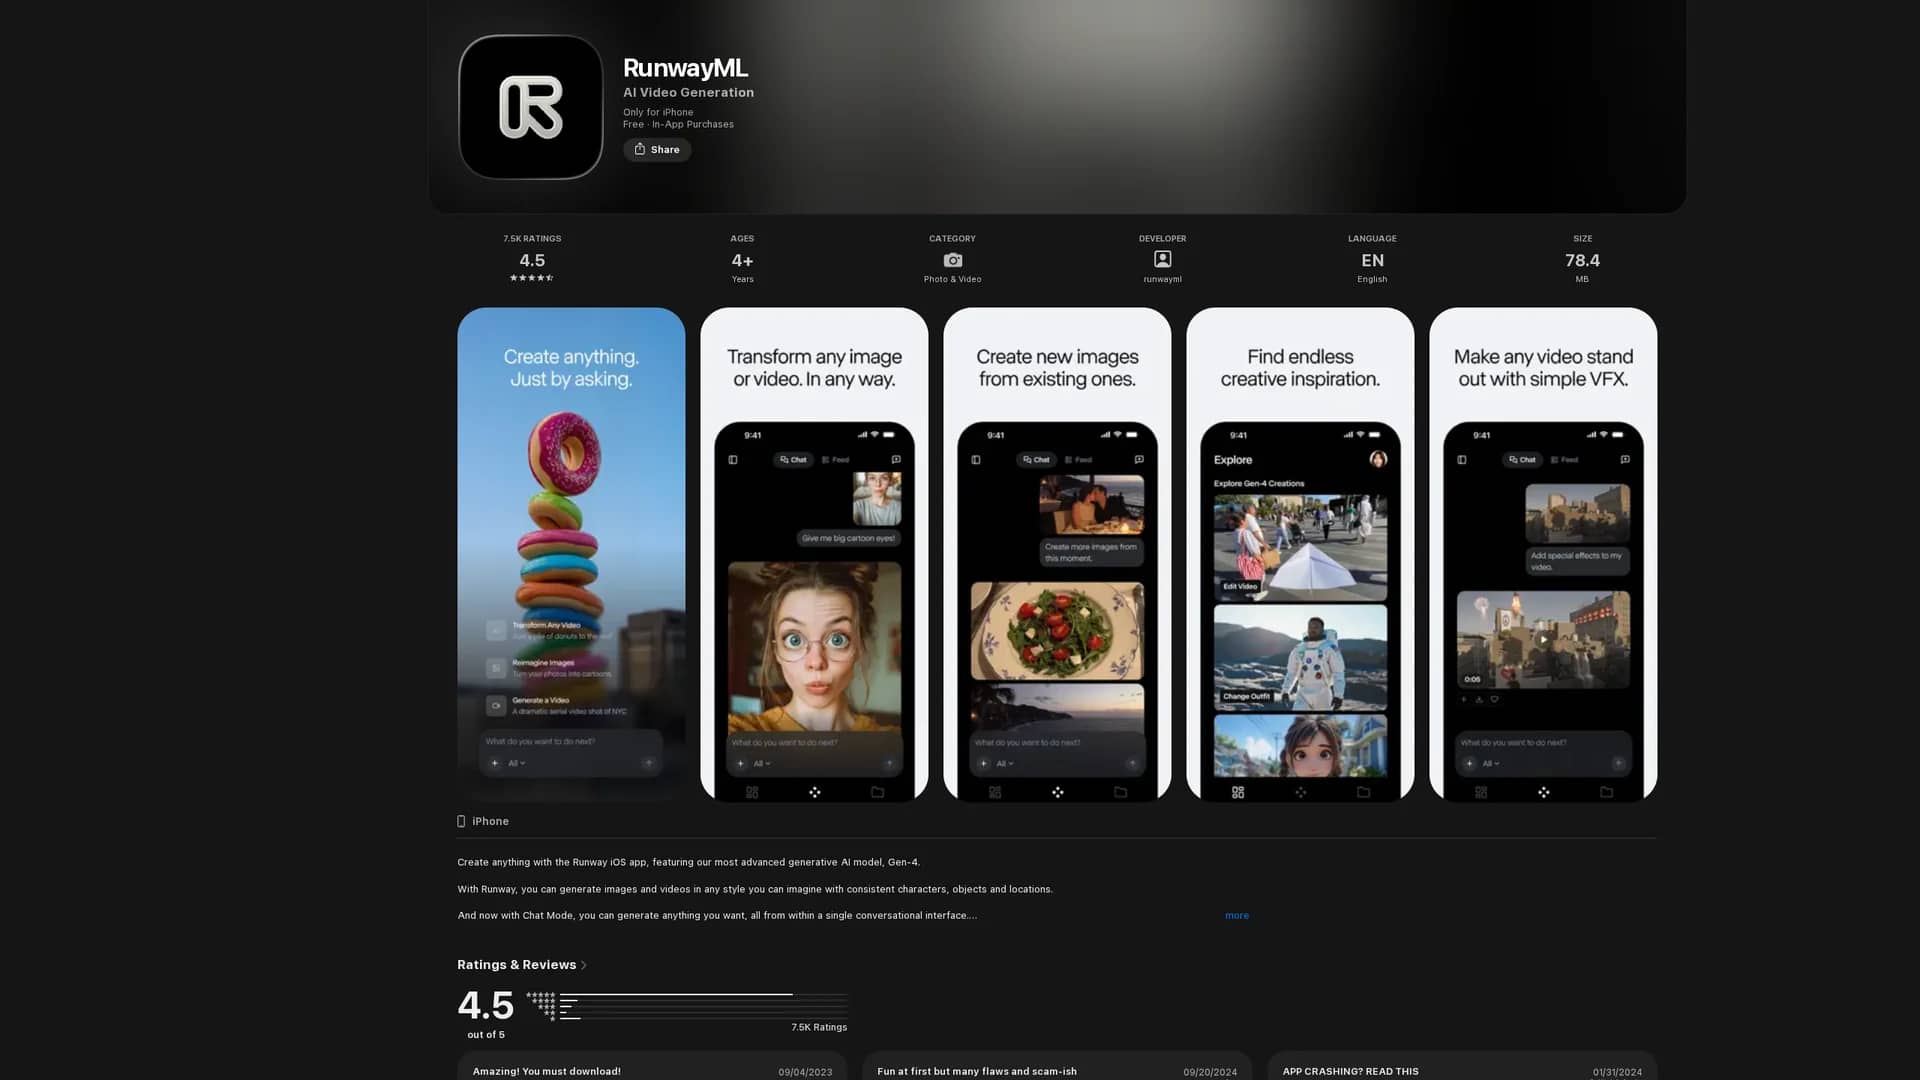Click center sparkle icon in third screenshot bottom bar
The width and height of the screenshot is (1920, 1080).
[x=1058, y=792]
